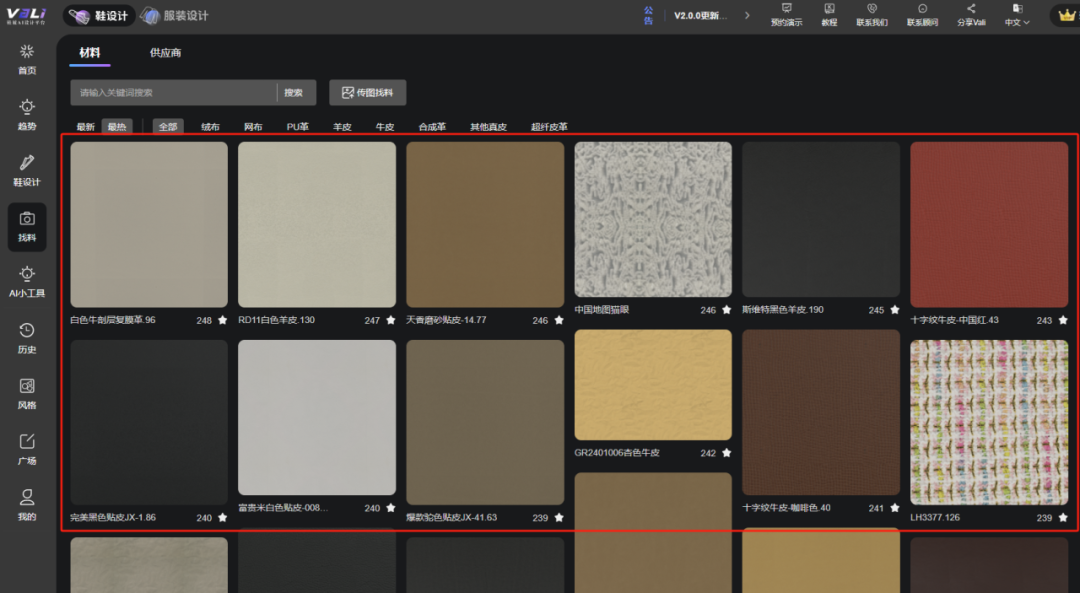The width and height of the screenshot is (1080, 593).
Task: Open the V2.0.0更新 announcement
Action: 700,15
